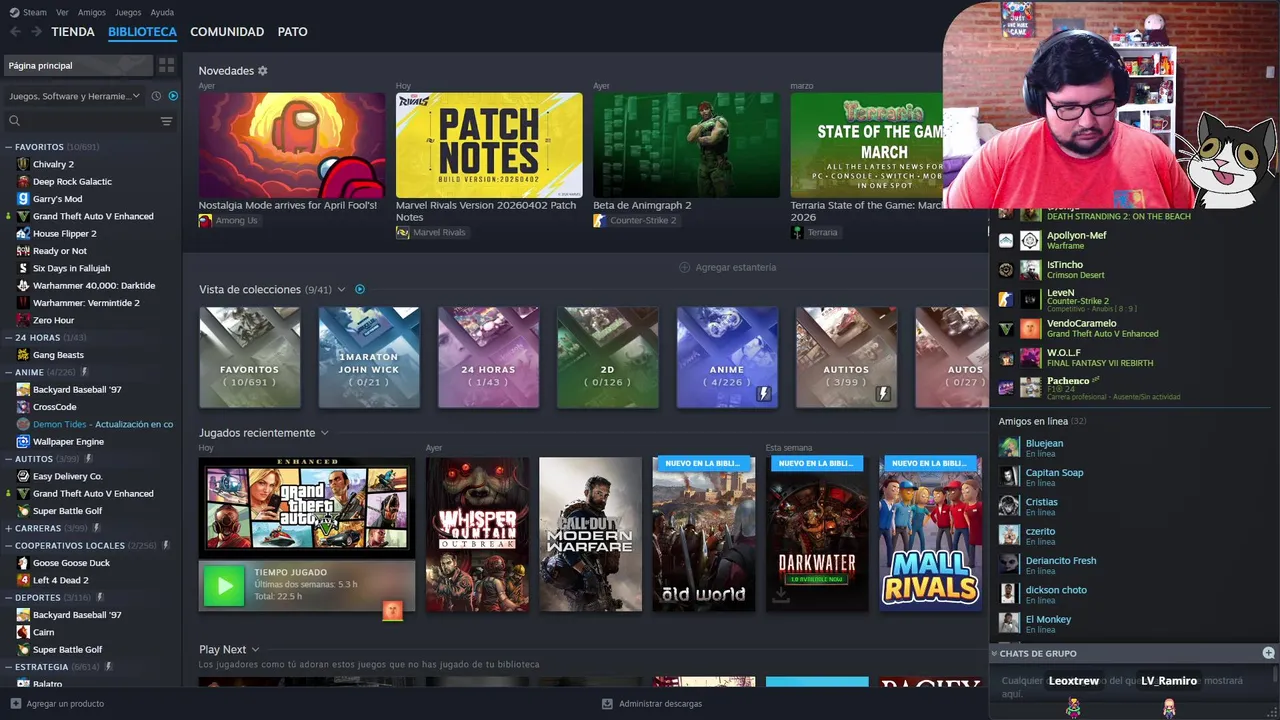1280x720 pixels.
Task: Open the Old World game cover
Action: pos(704,534)
